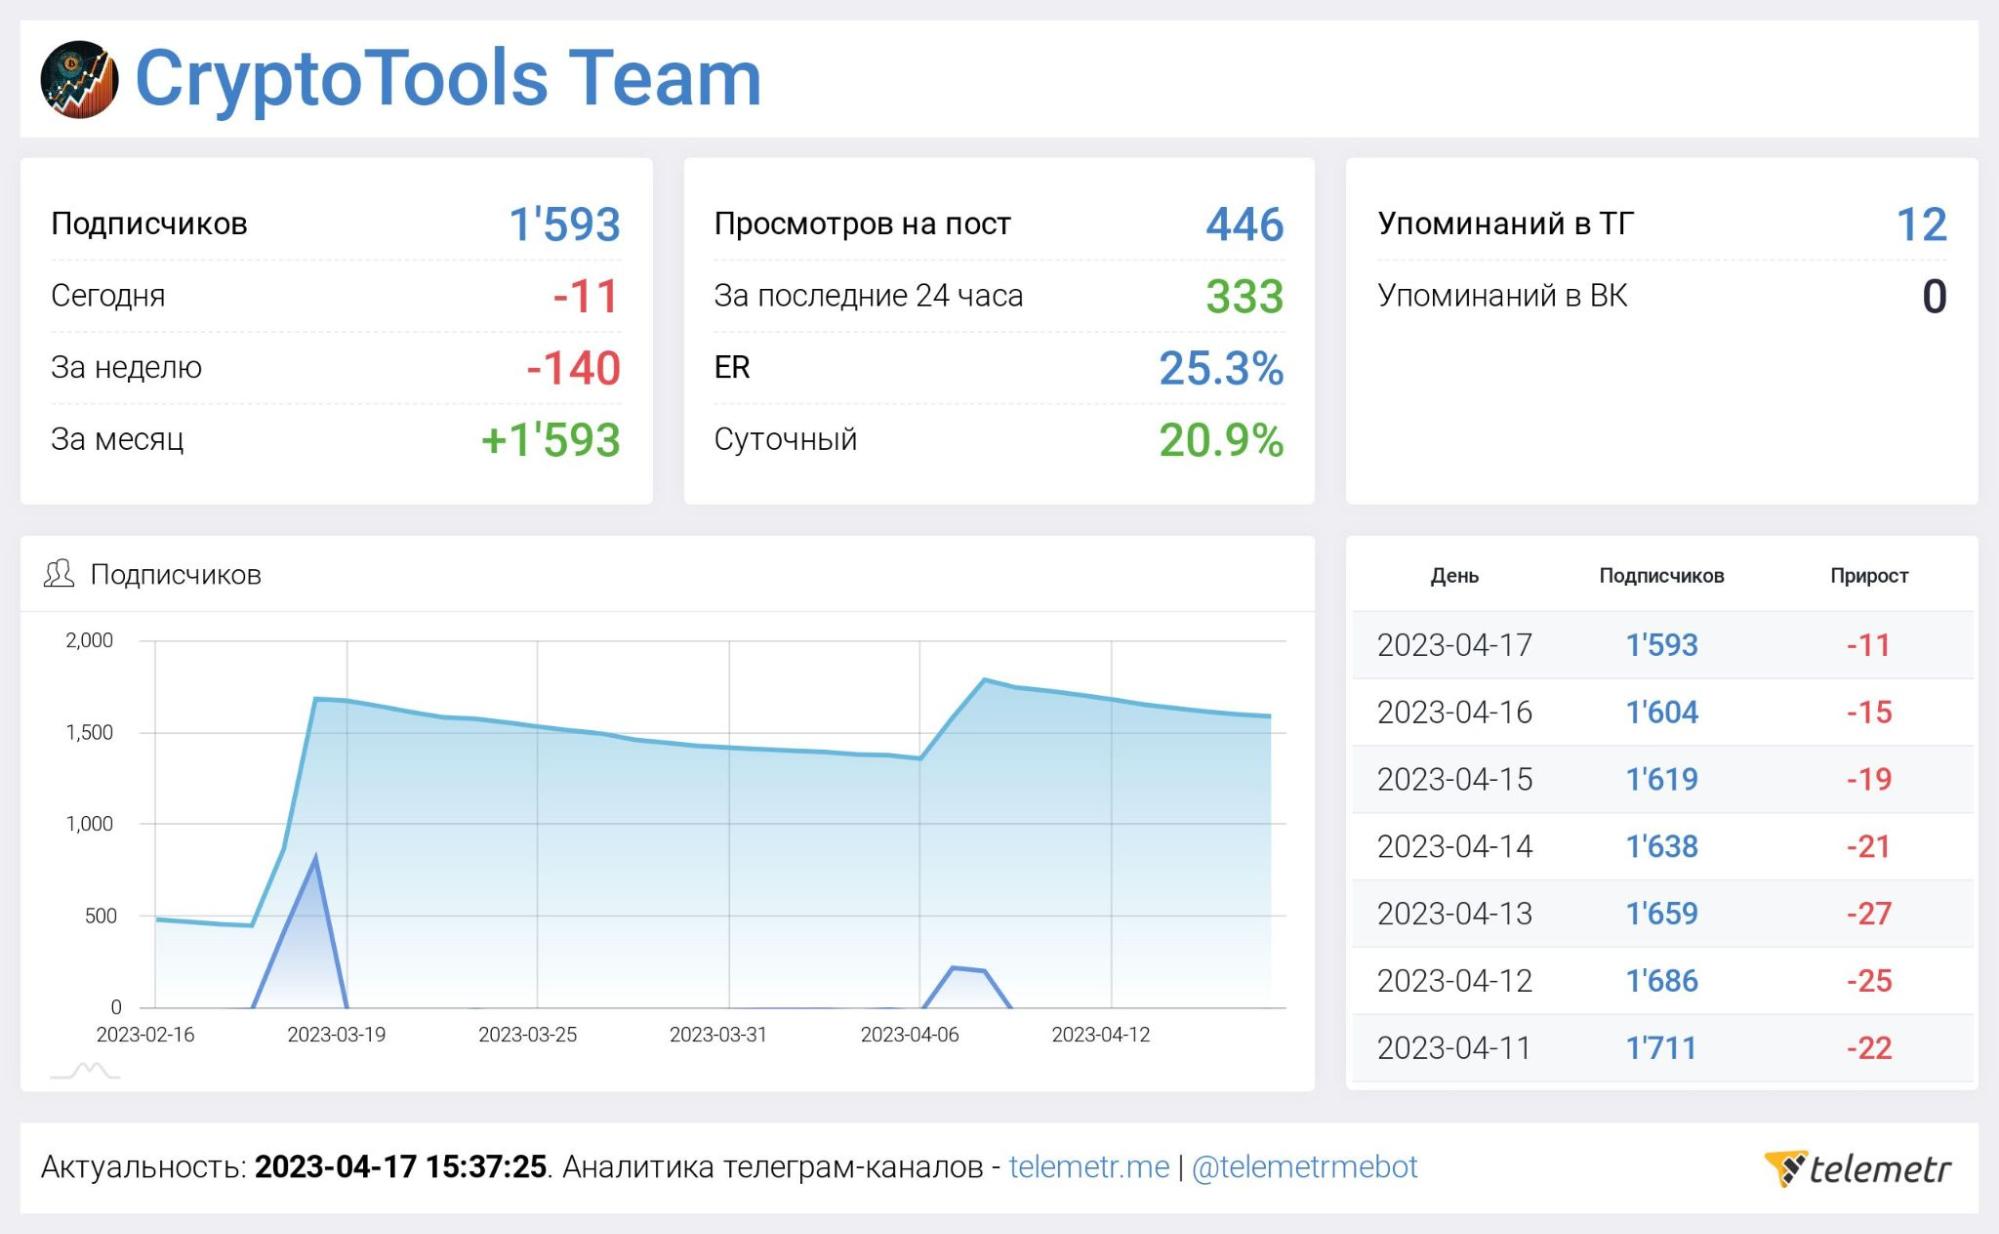Click subscribers count 1'686 in table
The width and height of the screenshot is (1999, 1234).
click(1662, 980)
